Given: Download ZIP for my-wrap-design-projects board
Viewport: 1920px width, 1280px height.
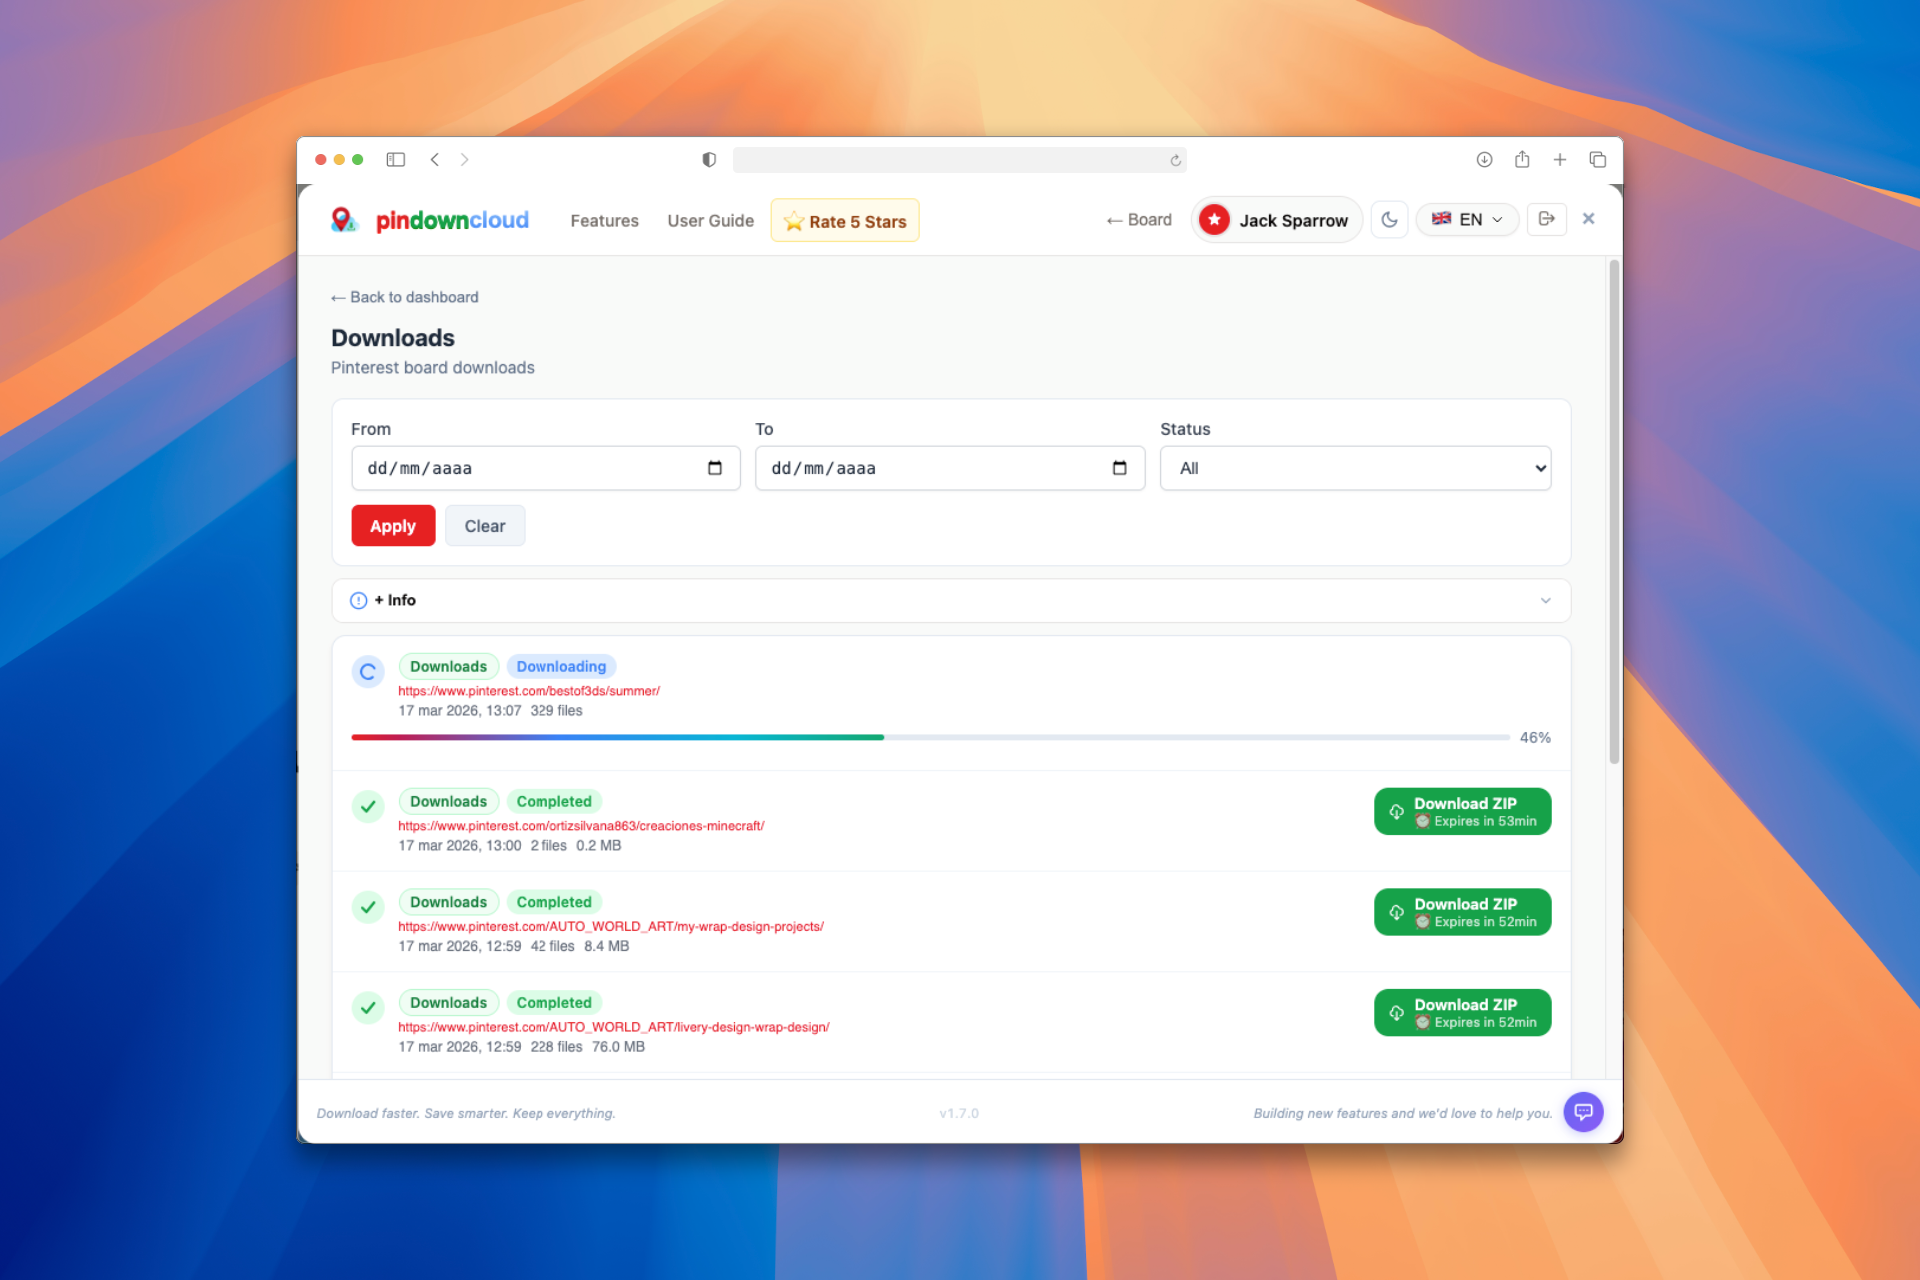Looking at the screenshot, I should pos(1462,912).
